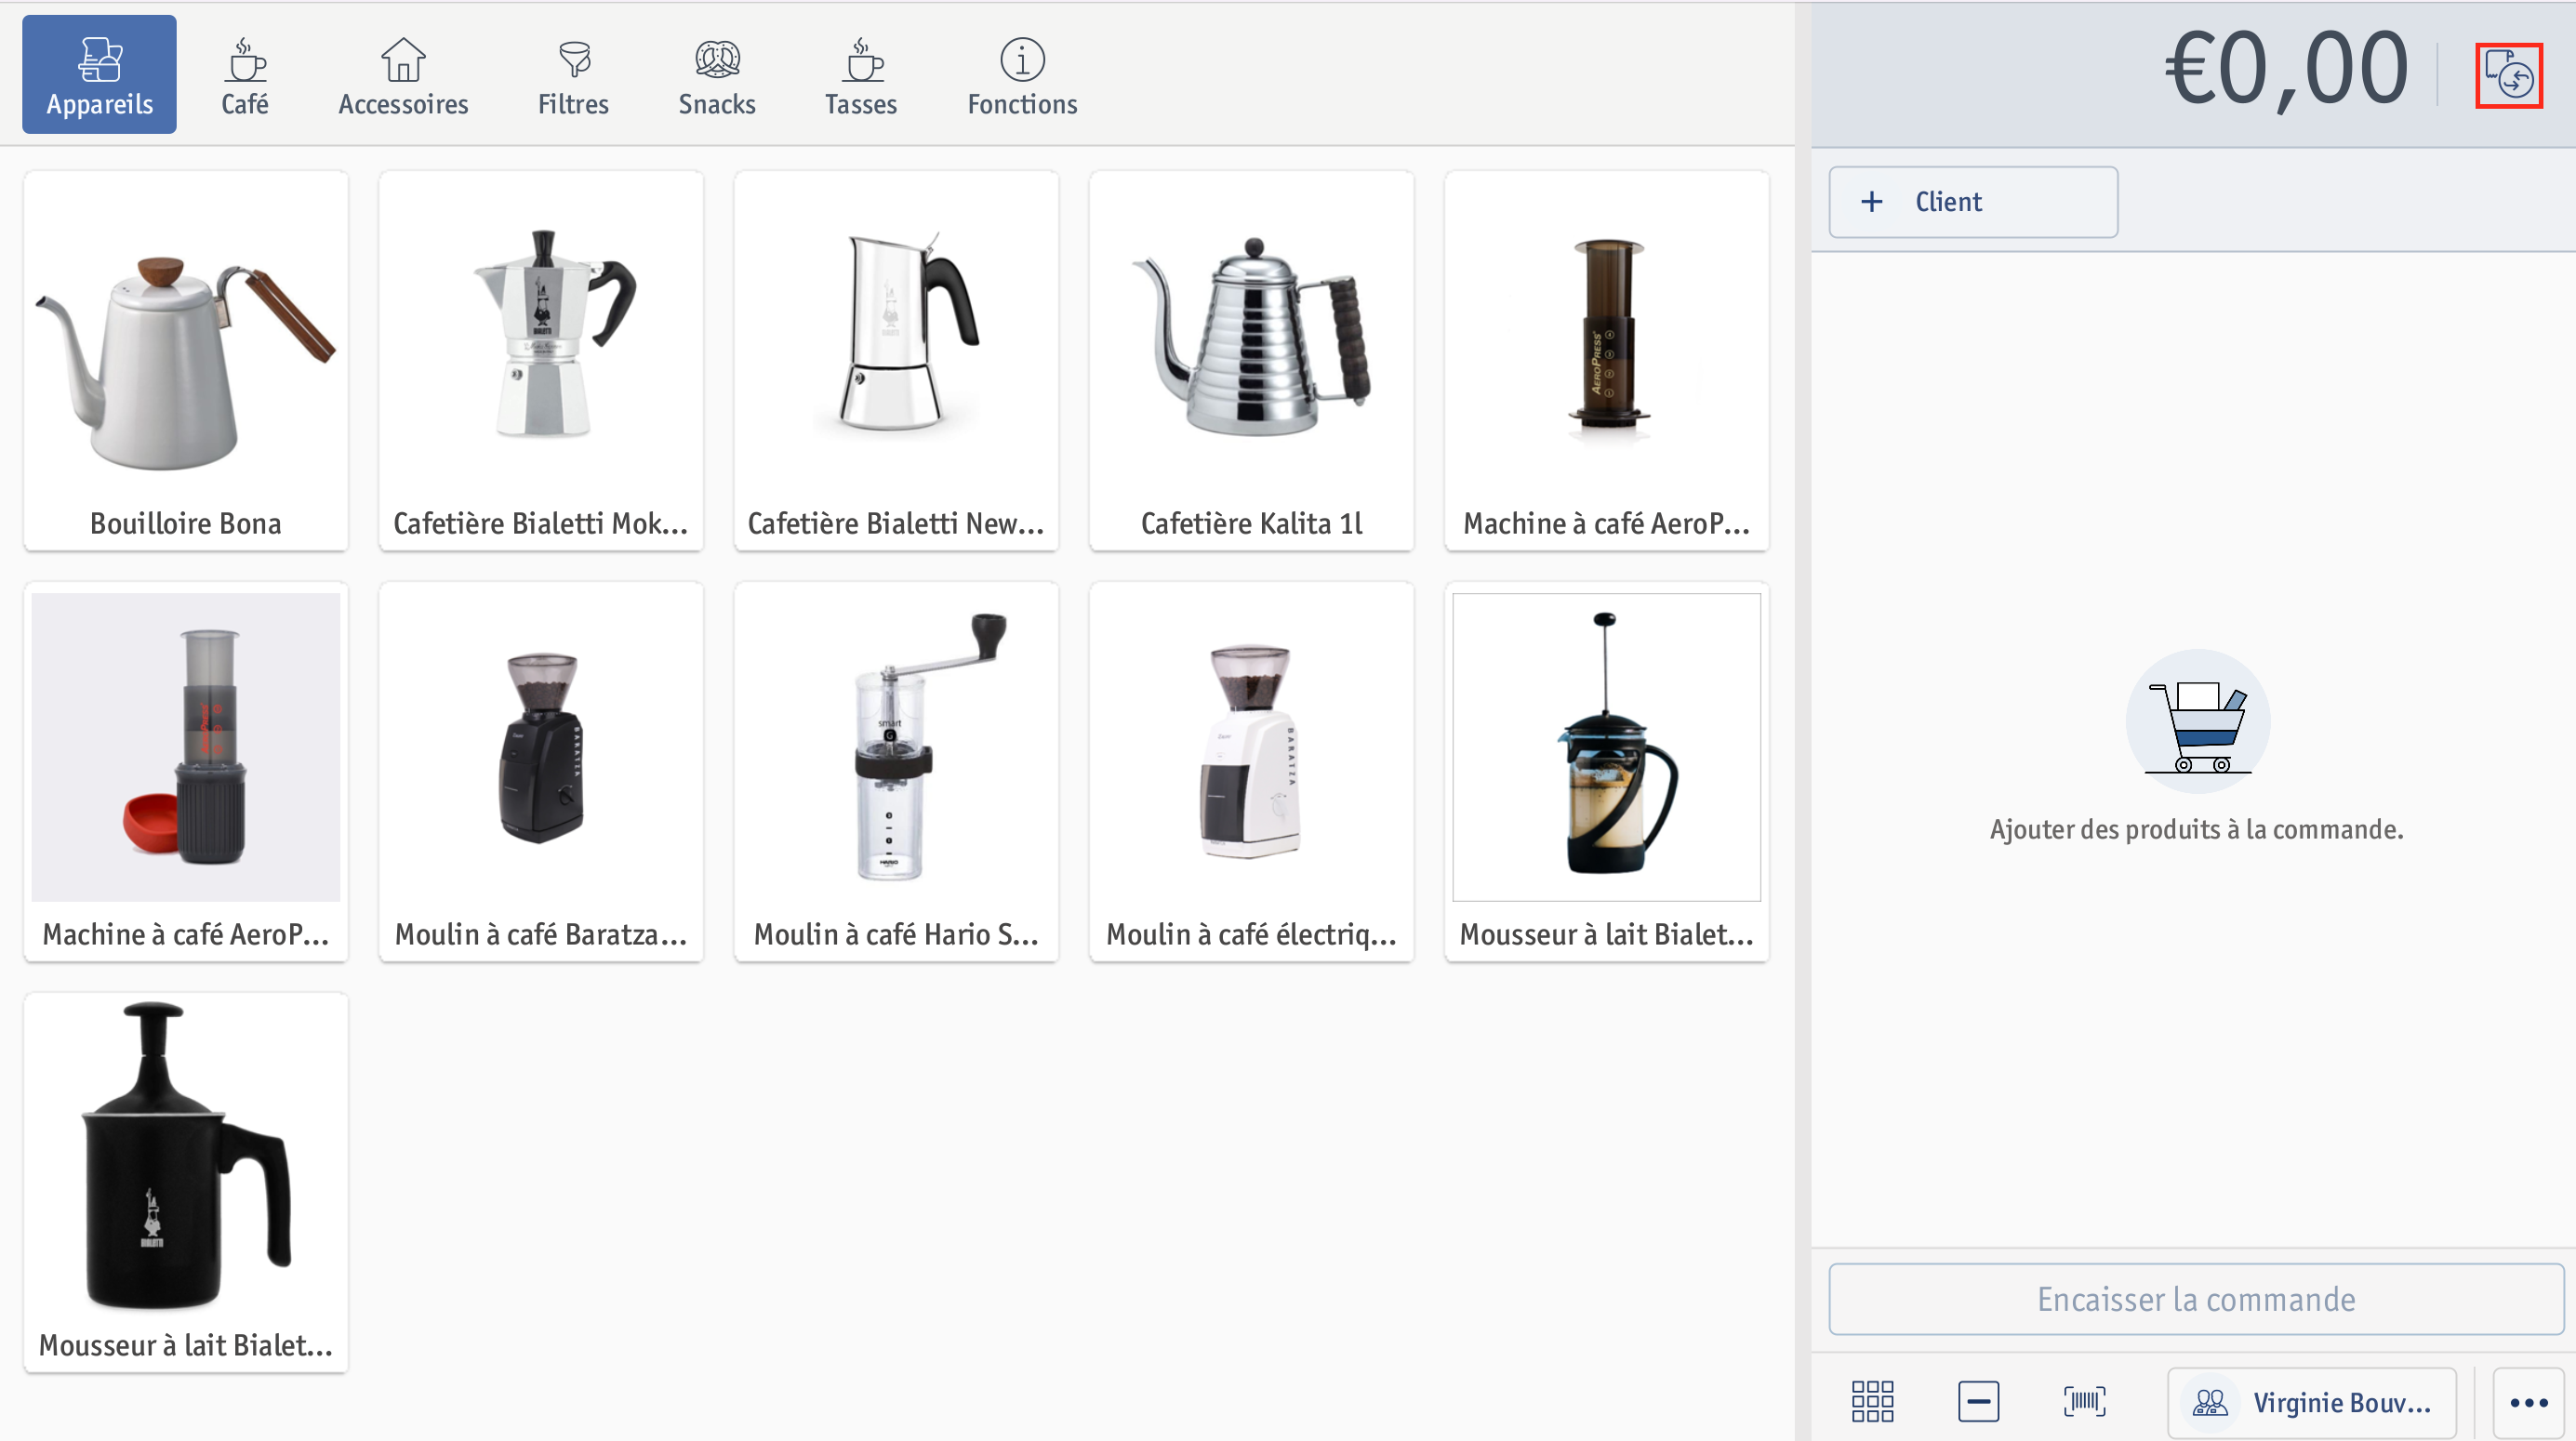Add Bouilloire Bona to the order

click(186, 361)
